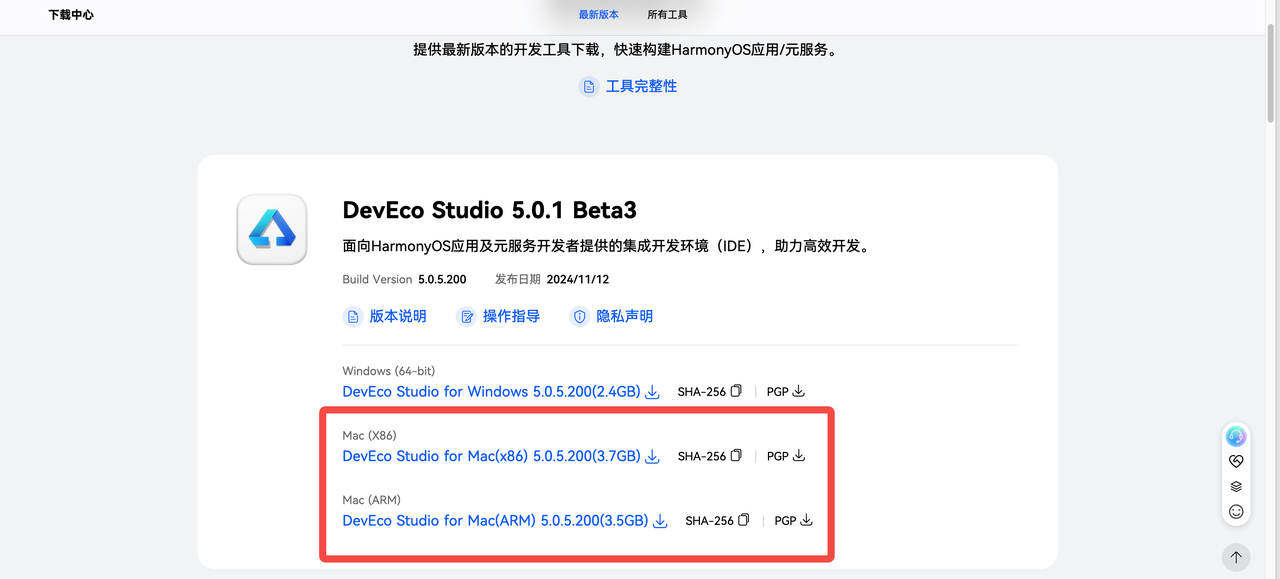Switch to the 所有工具 tab
This screenshot has height=579, width=1280.
coord(667,15)
